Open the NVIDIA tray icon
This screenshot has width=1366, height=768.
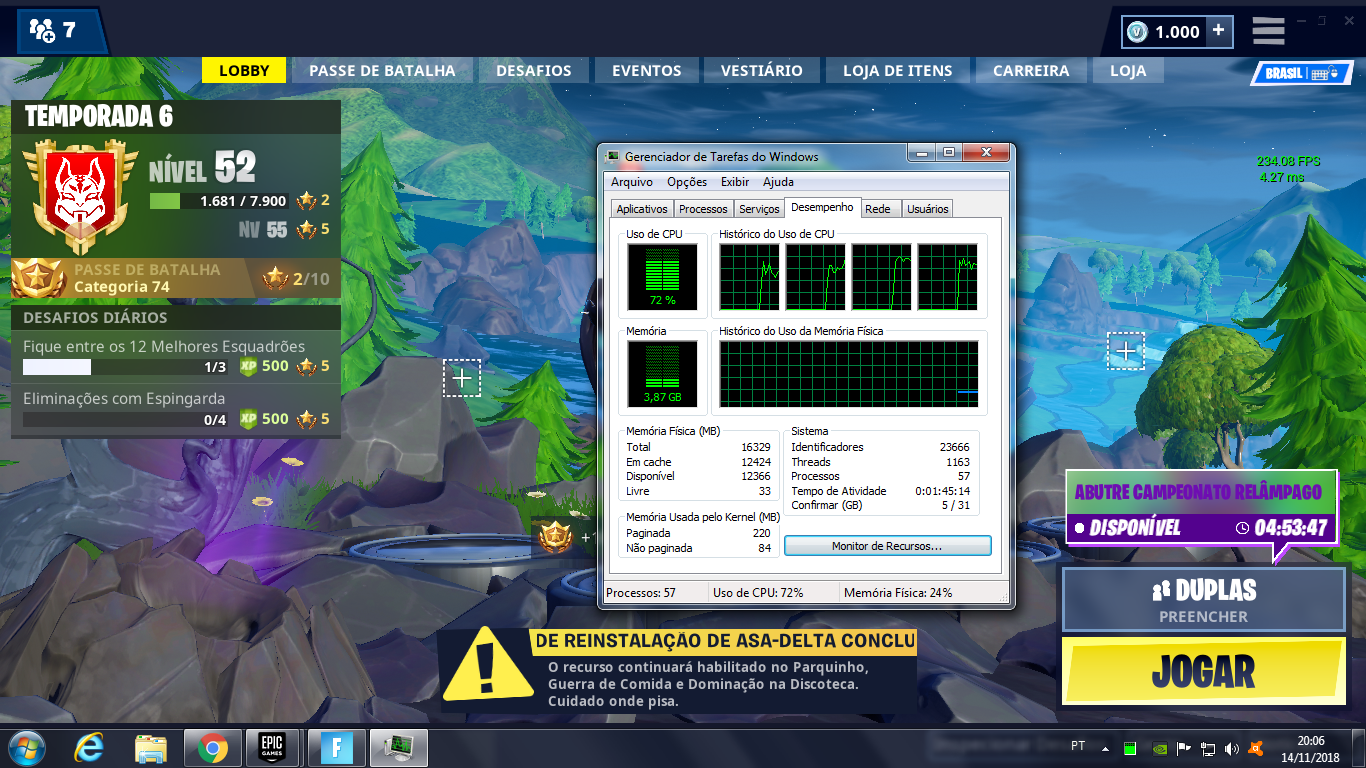(1158, 748)
